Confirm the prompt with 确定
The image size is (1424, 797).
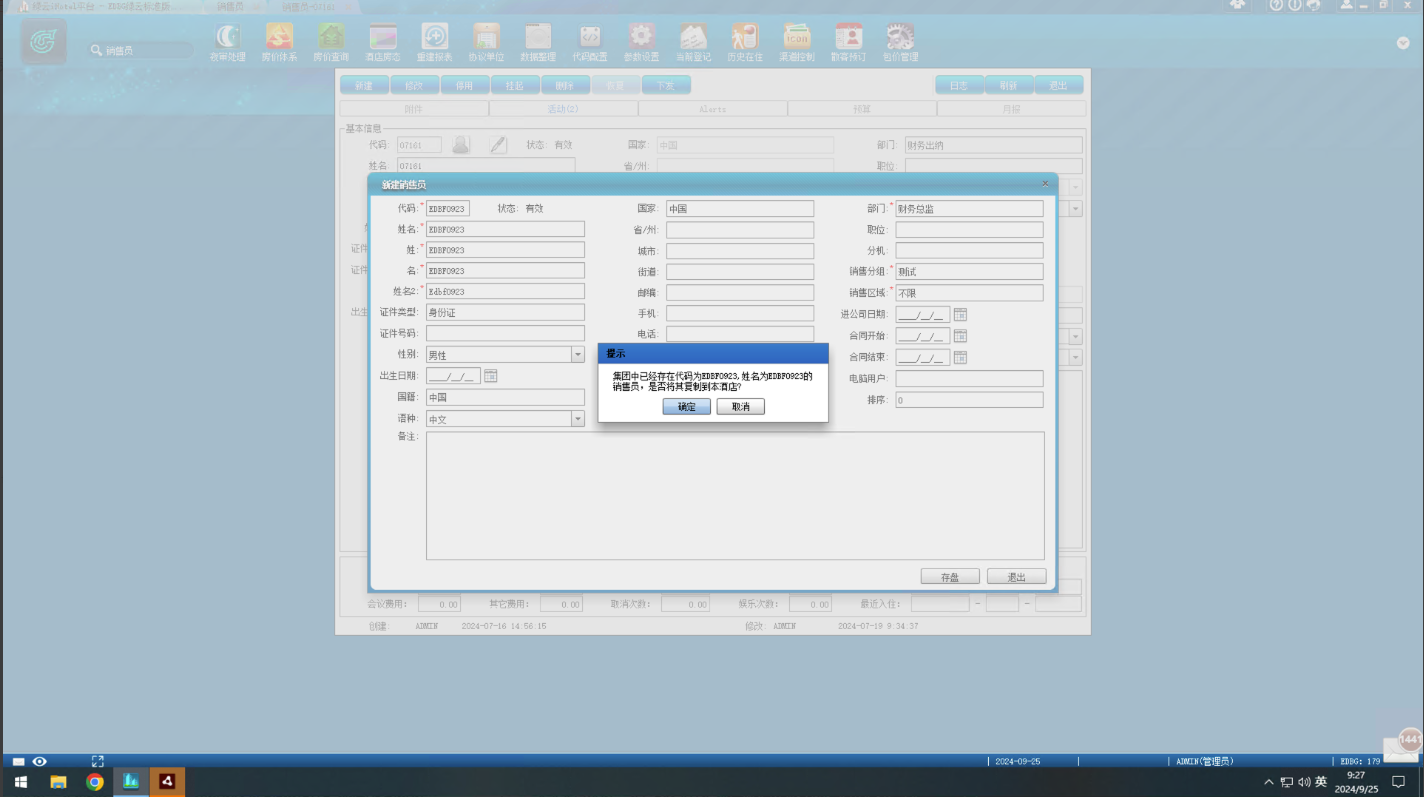click(687, 407)
